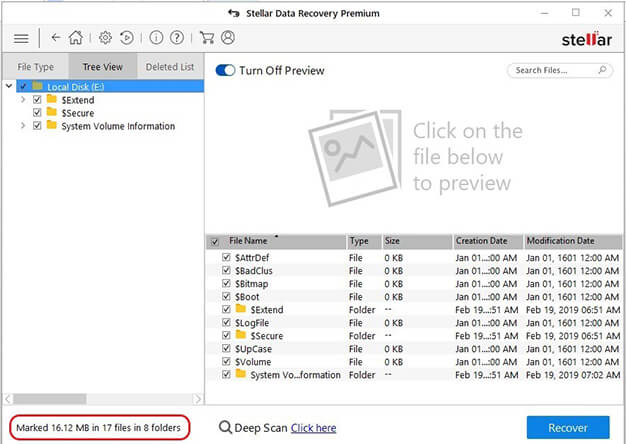Uncheck the $UpCase file checkbox

point(226,348)
